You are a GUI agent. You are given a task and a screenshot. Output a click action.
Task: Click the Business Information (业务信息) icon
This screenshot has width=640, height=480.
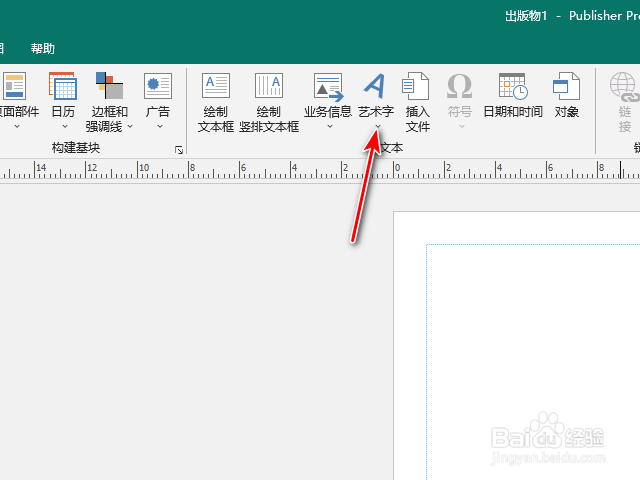tap(328, 87)
